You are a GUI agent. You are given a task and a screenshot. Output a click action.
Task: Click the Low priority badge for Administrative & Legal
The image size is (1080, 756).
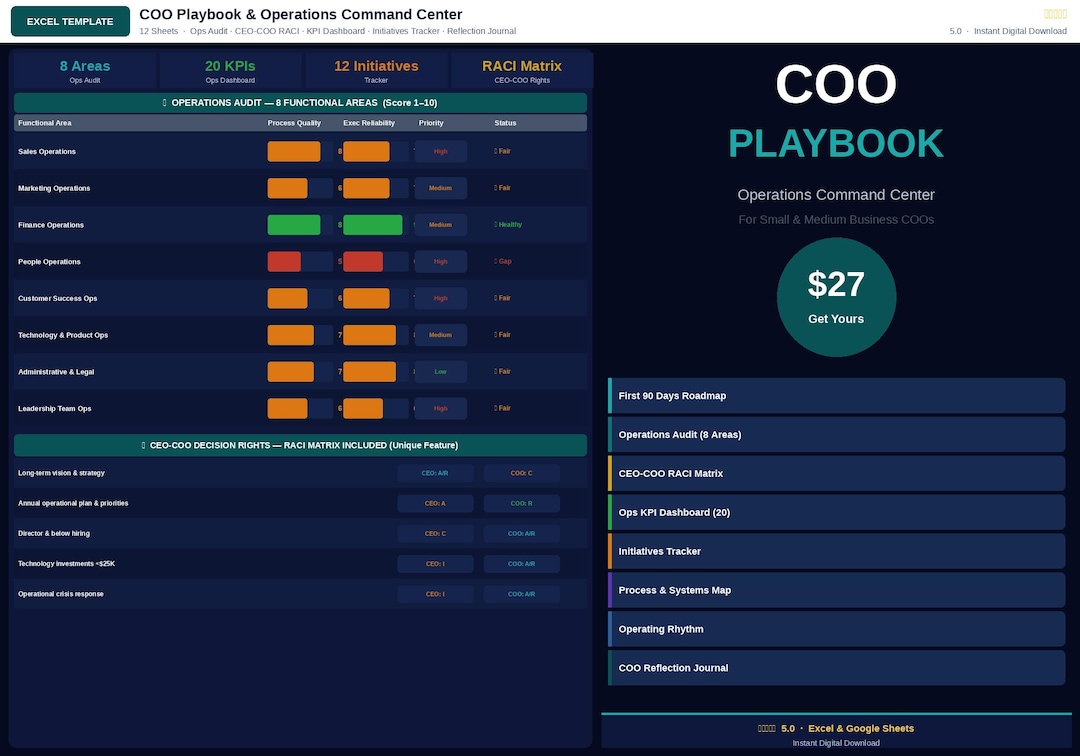point(441,372)
